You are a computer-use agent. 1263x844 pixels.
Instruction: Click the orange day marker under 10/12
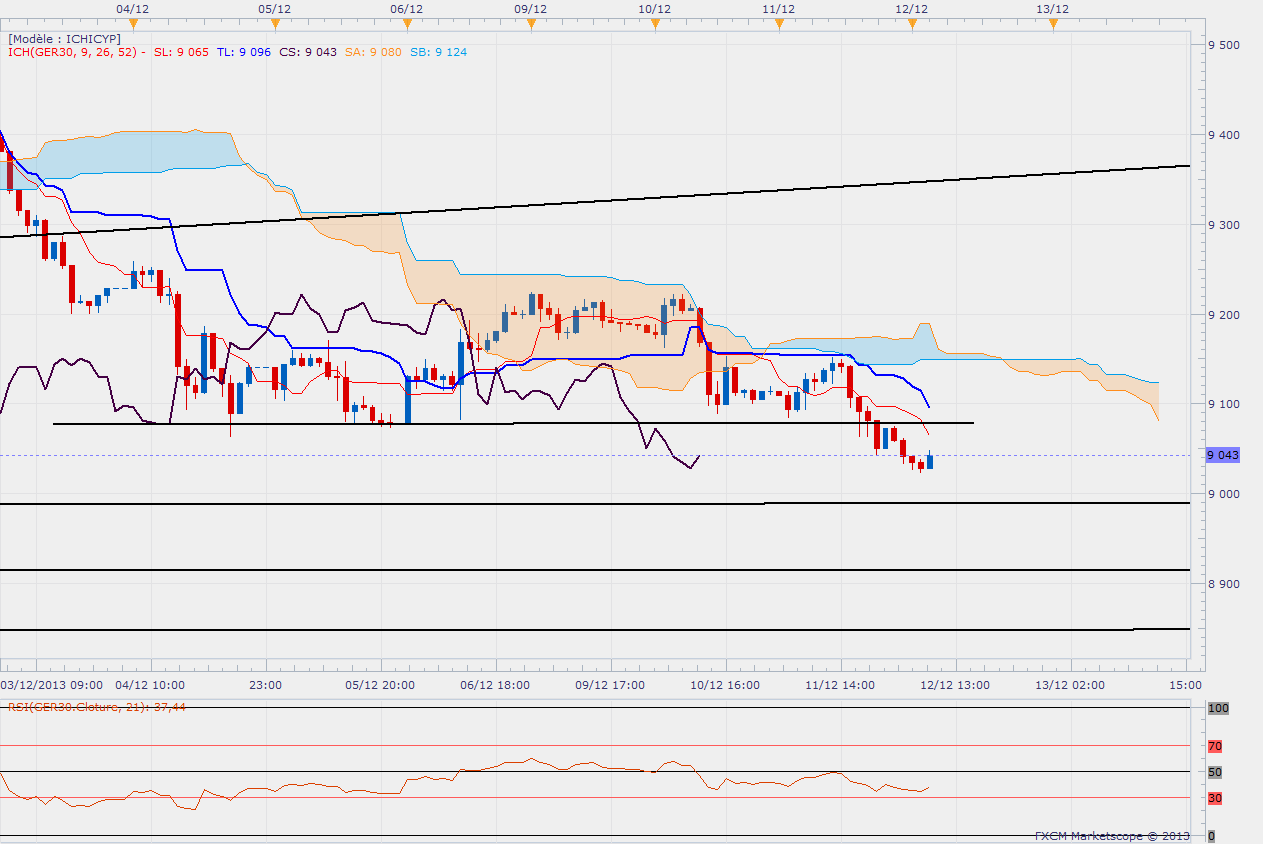654,26
